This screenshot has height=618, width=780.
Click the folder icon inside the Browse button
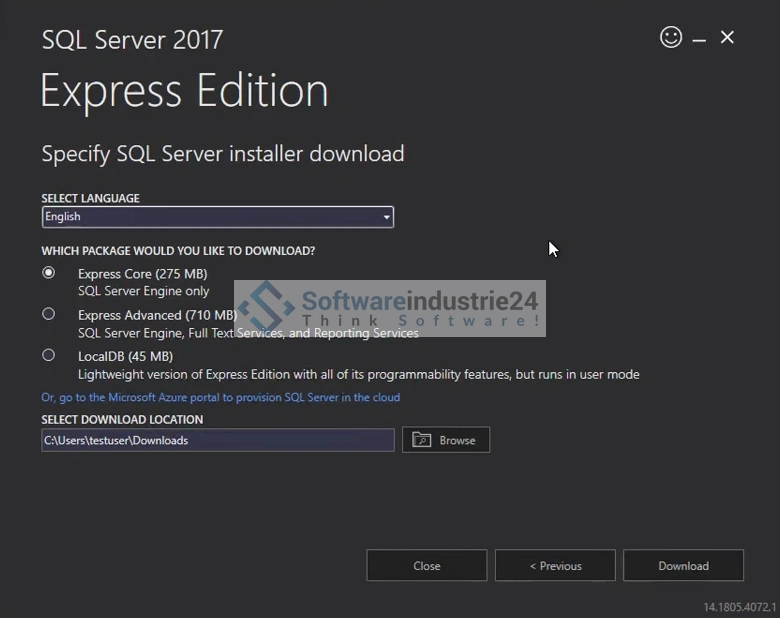422,440
